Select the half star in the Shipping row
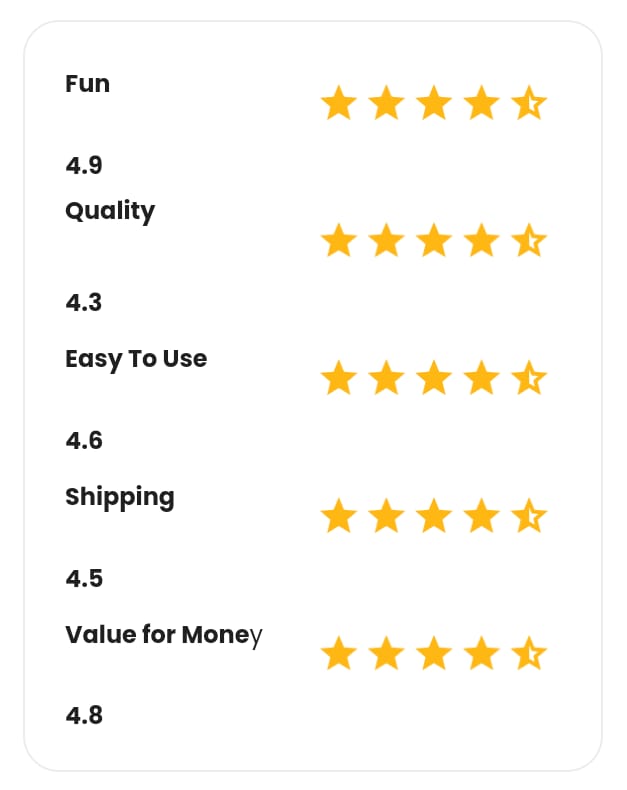Image resolution: width=627 pixels, height=790 pixels. coord(529,518)
